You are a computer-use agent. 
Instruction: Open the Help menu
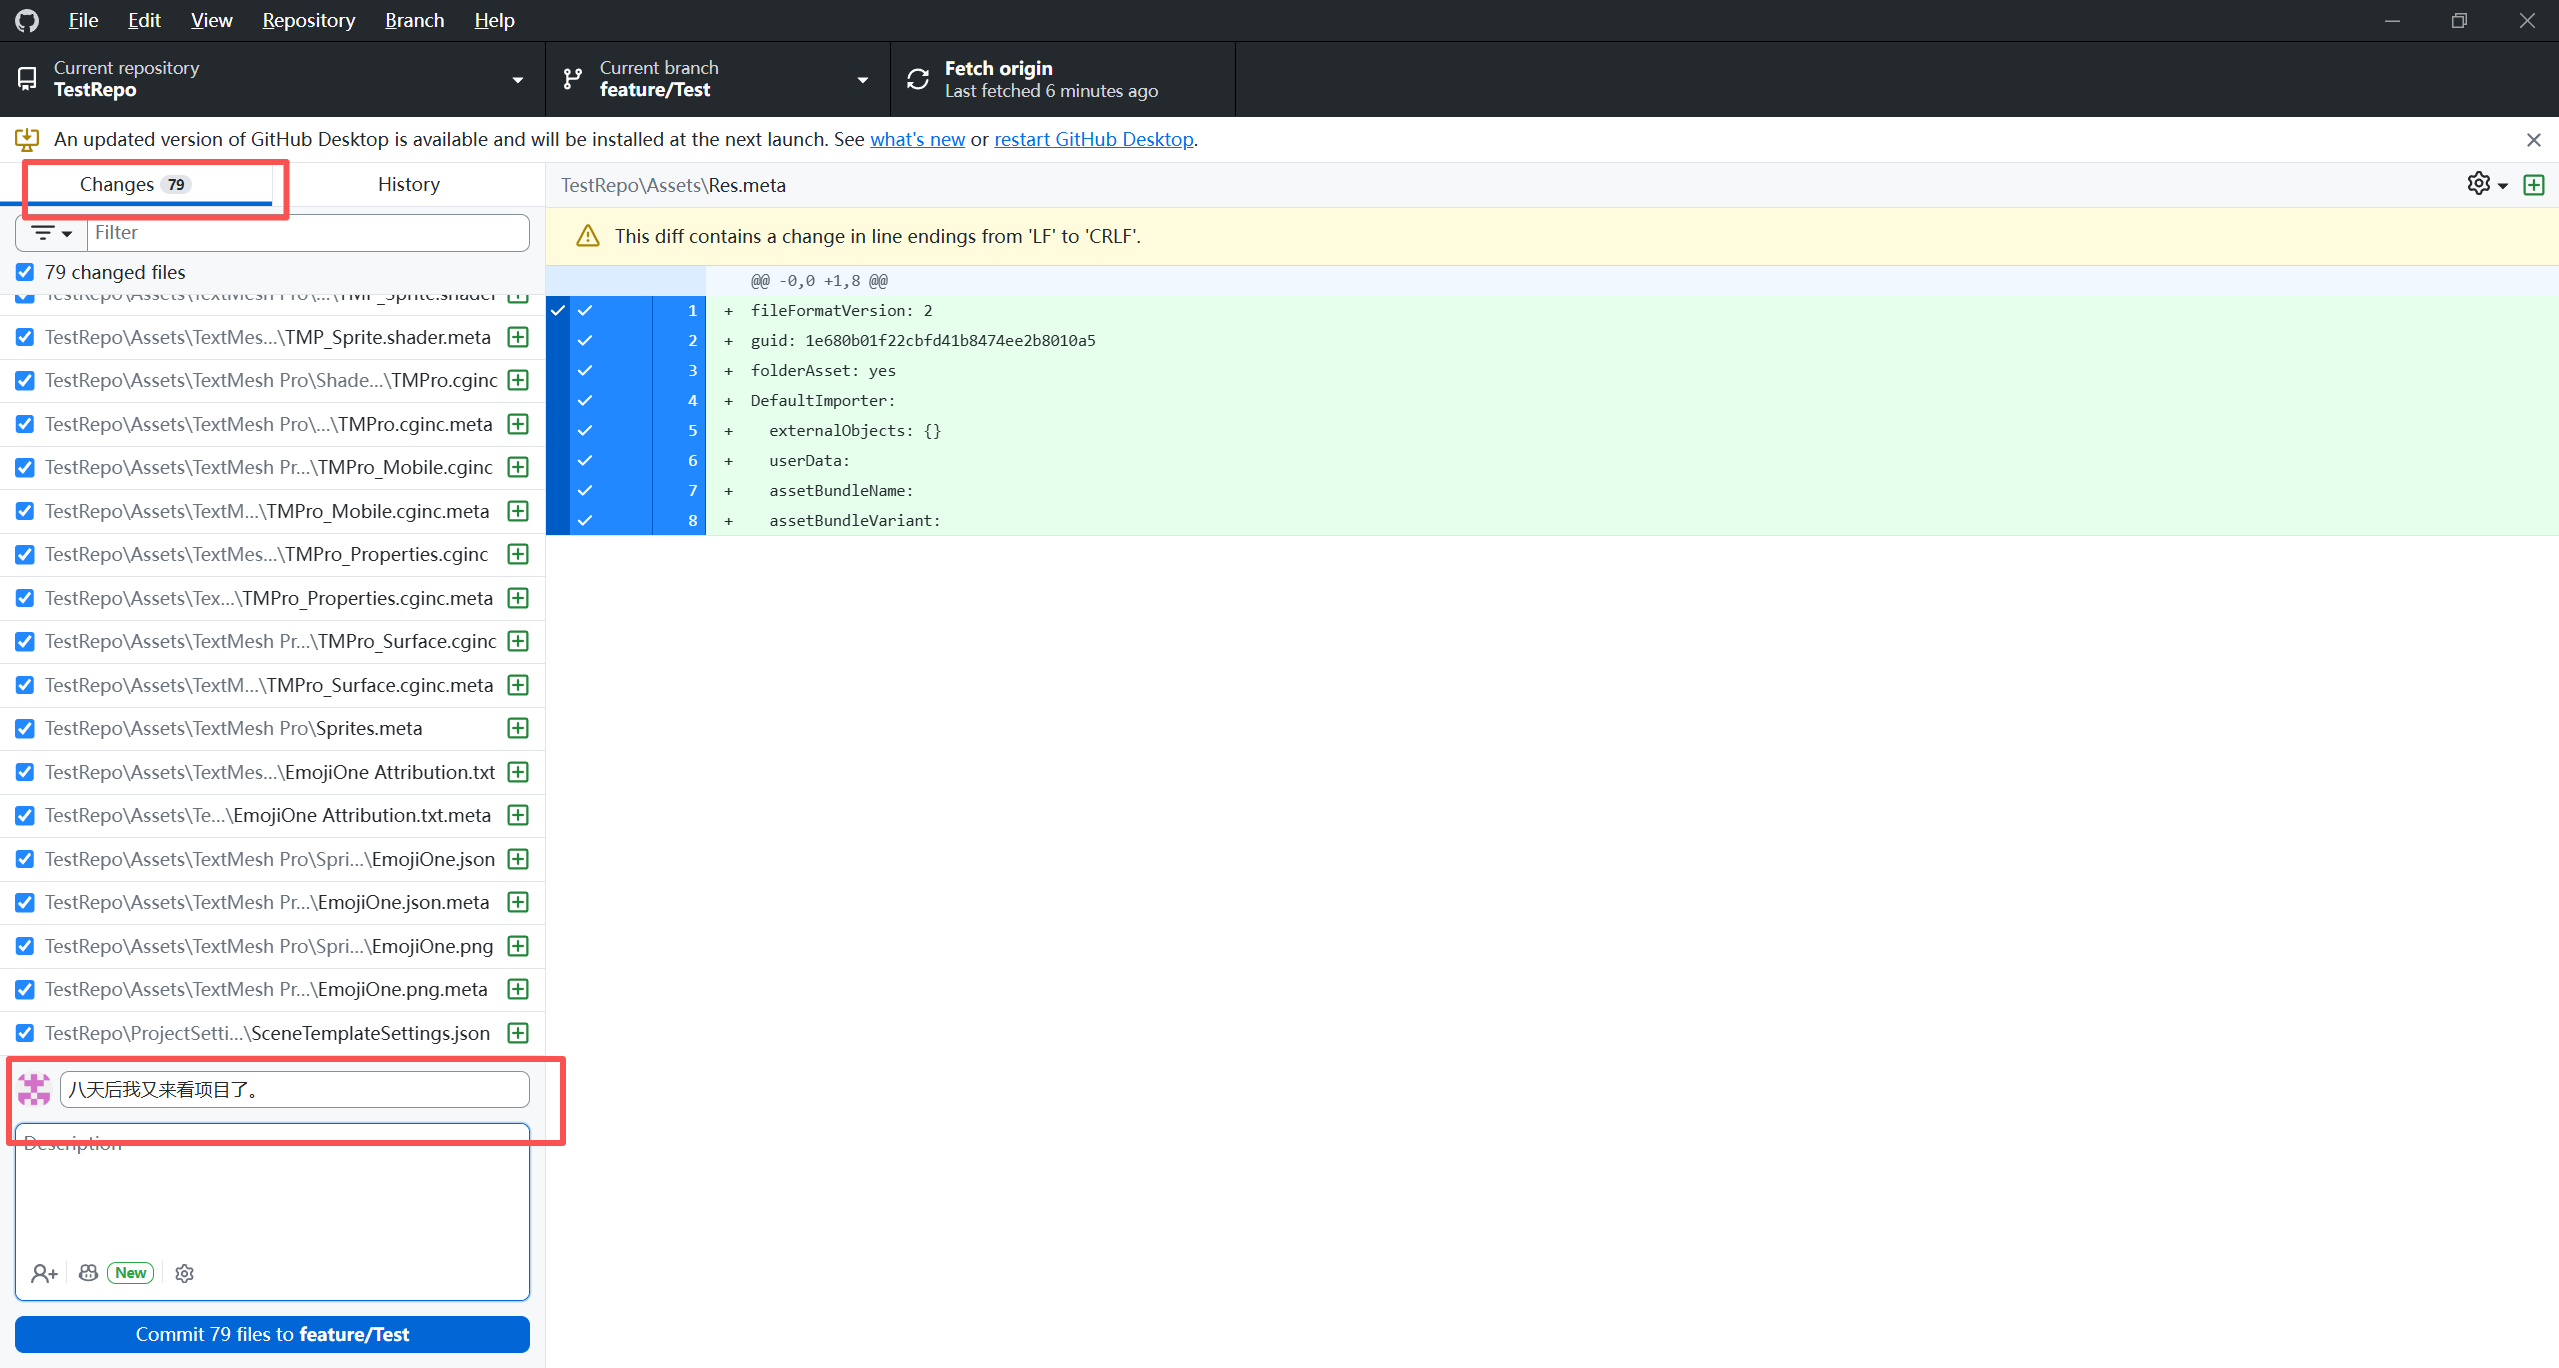click(x=494, y=20)
